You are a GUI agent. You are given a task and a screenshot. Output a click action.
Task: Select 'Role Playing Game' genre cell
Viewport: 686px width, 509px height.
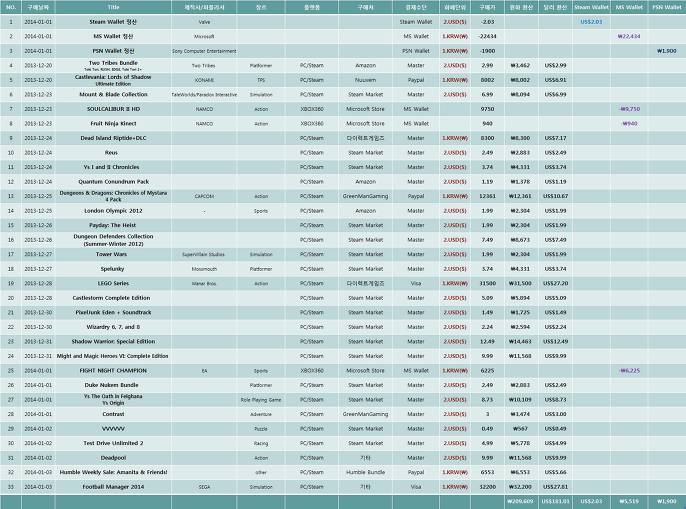[x=261, y=400]
